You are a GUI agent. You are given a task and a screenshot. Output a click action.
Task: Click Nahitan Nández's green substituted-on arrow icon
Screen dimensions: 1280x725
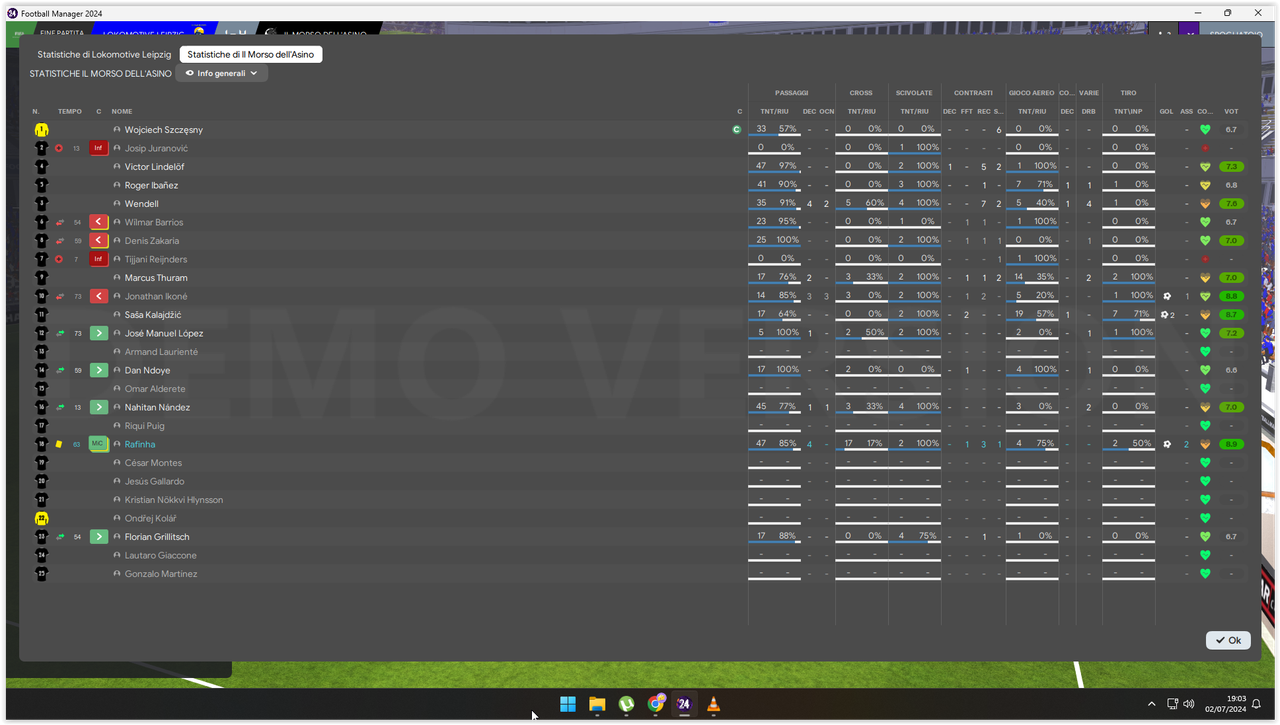pos(99,407)
